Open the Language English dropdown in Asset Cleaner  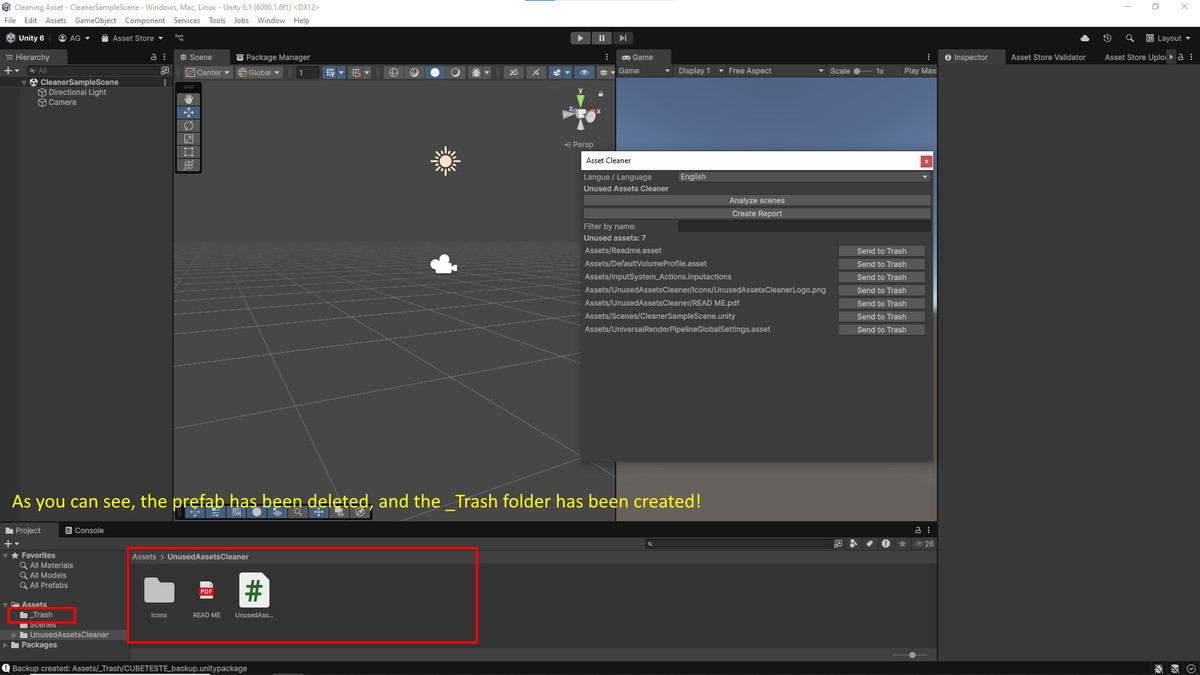804,176
